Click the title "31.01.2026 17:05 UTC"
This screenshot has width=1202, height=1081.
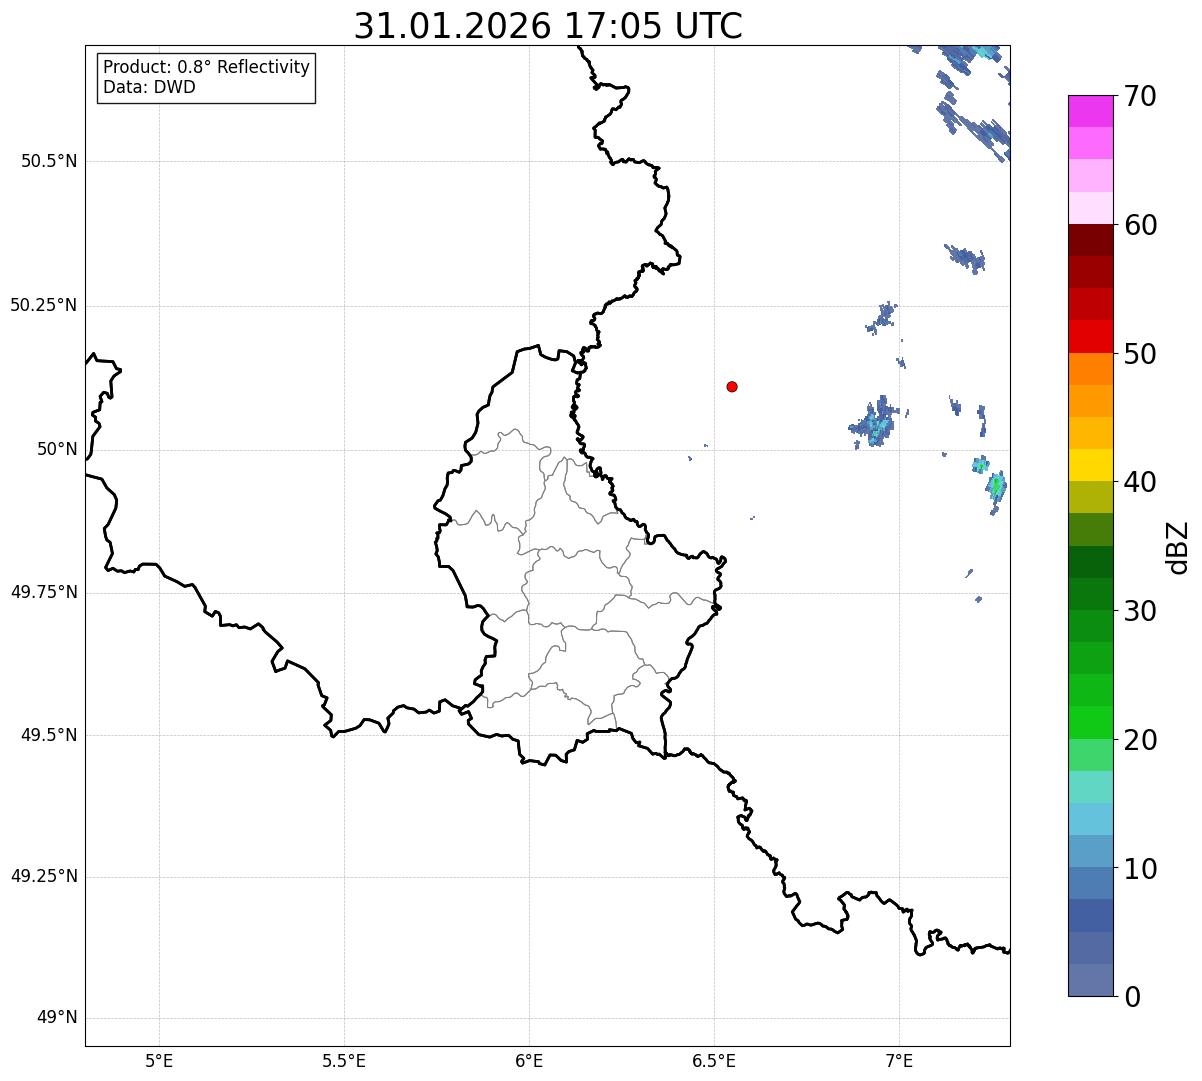[x=548, y=26]
